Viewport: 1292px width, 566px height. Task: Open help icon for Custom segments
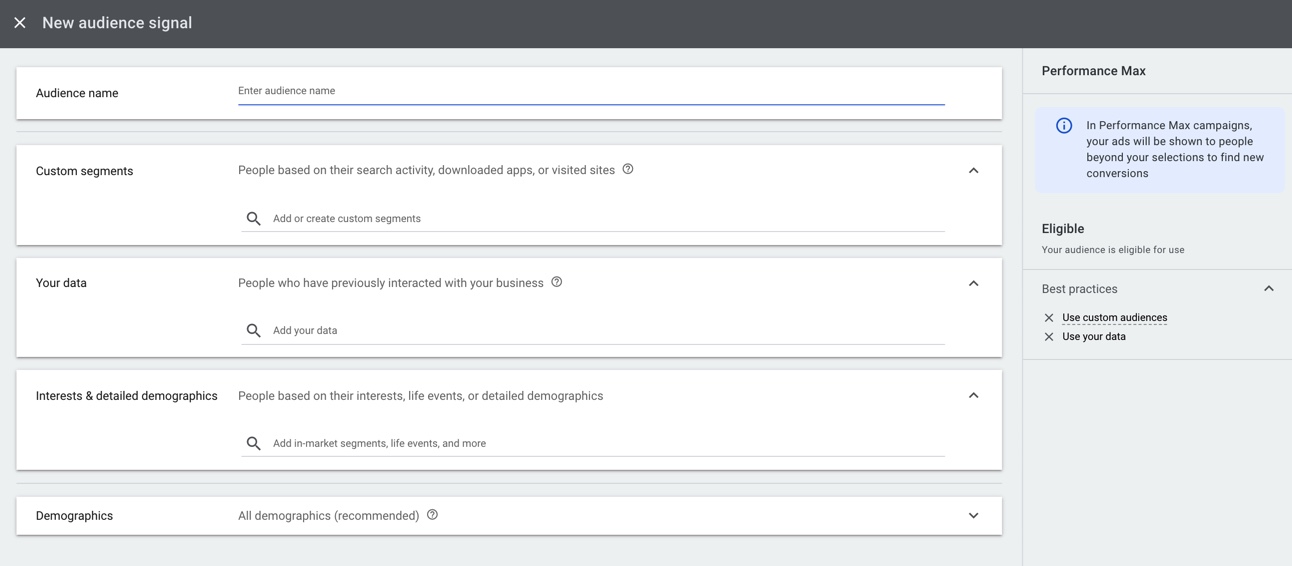628,169
